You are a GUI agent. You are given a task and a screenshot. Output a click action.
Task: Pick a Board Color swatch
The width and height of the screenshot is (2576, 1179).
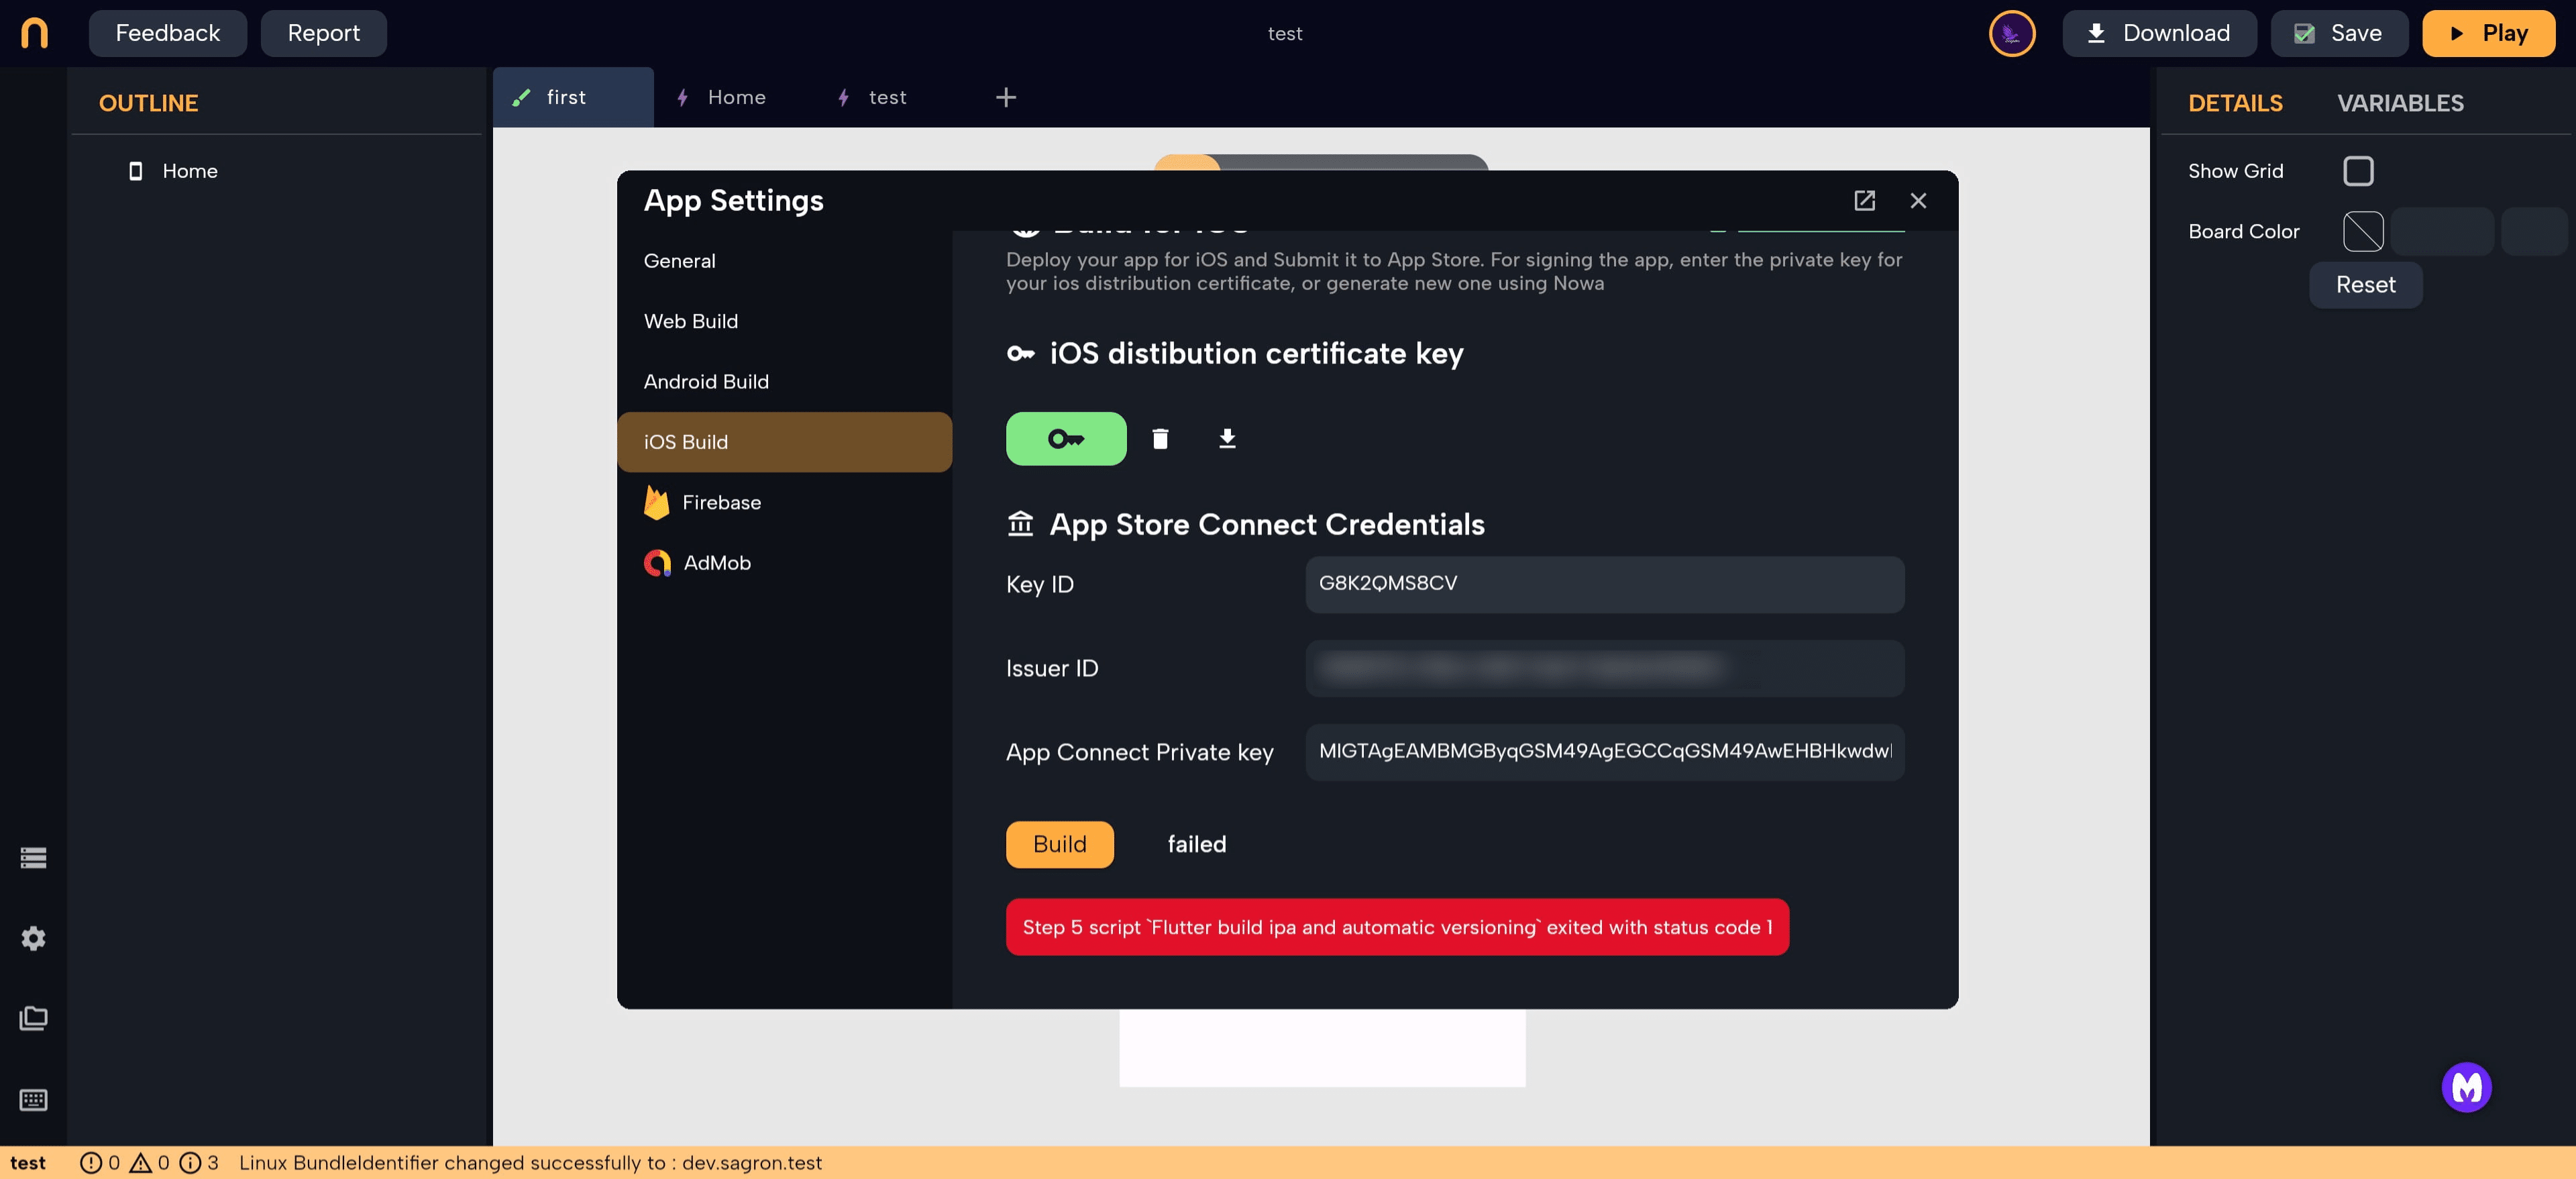pyautogui.click(x=2364, y=231)
